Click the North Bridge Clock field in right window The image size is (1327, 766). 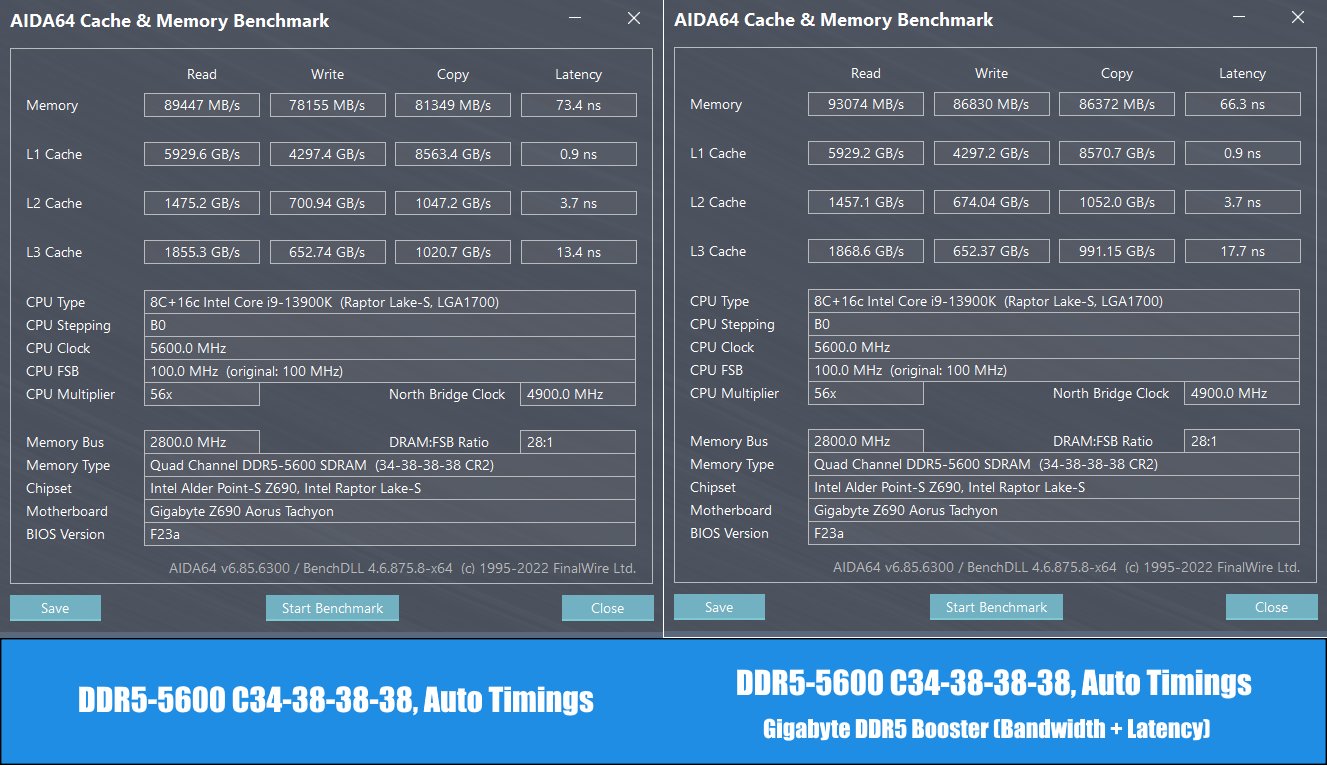(x=1242, y=393)
